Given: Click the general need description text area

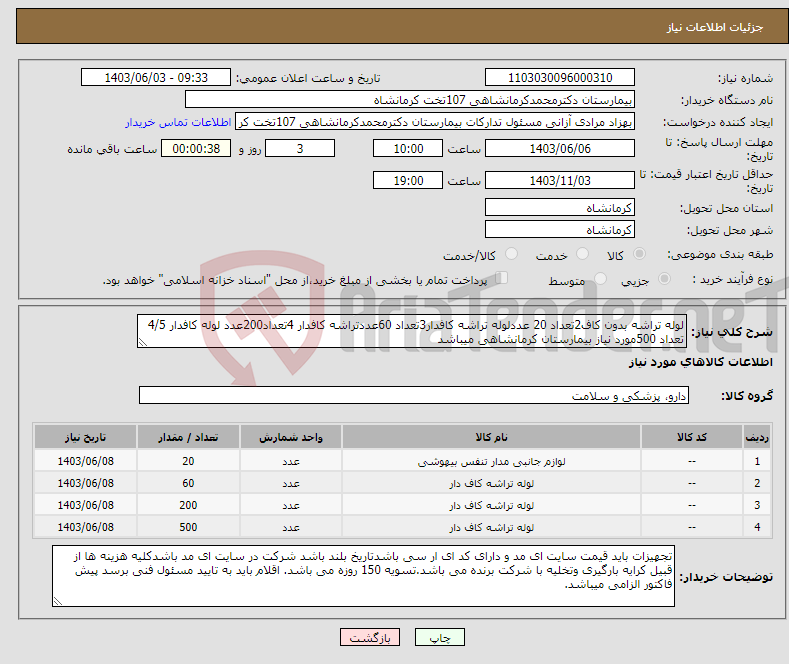Looking at the screenshot, I should click(412, 331).
